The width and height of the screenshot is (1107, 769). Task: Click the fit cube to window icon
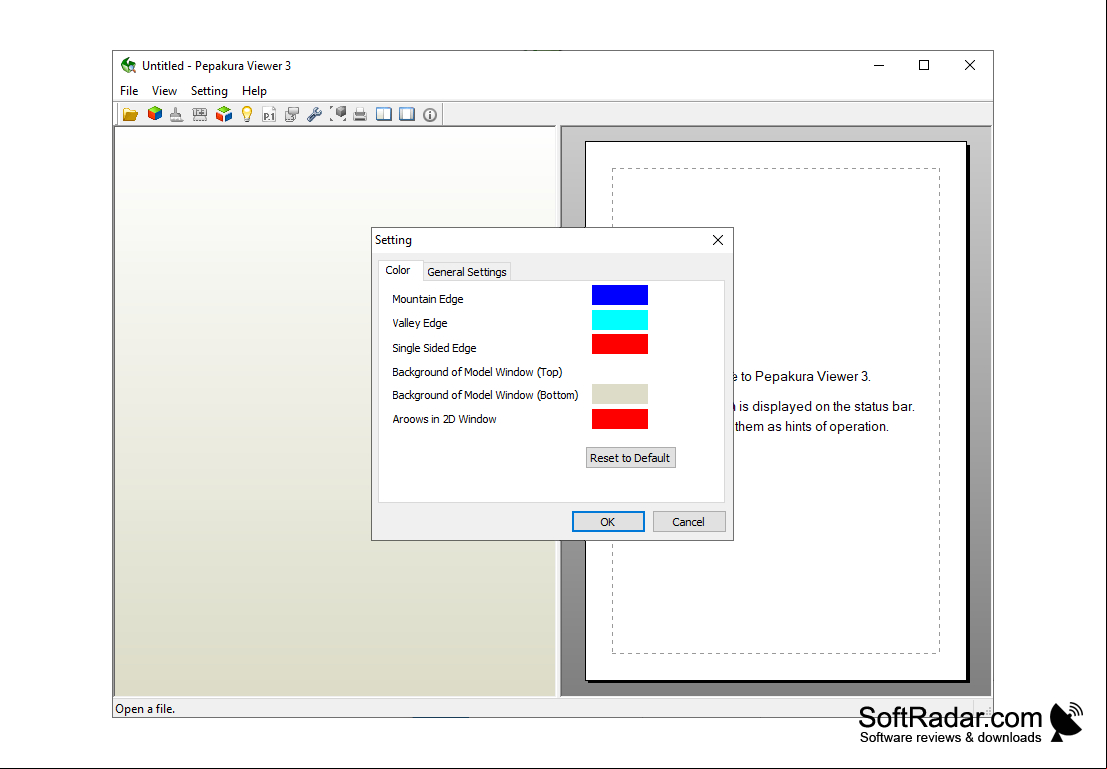(338, 114)
